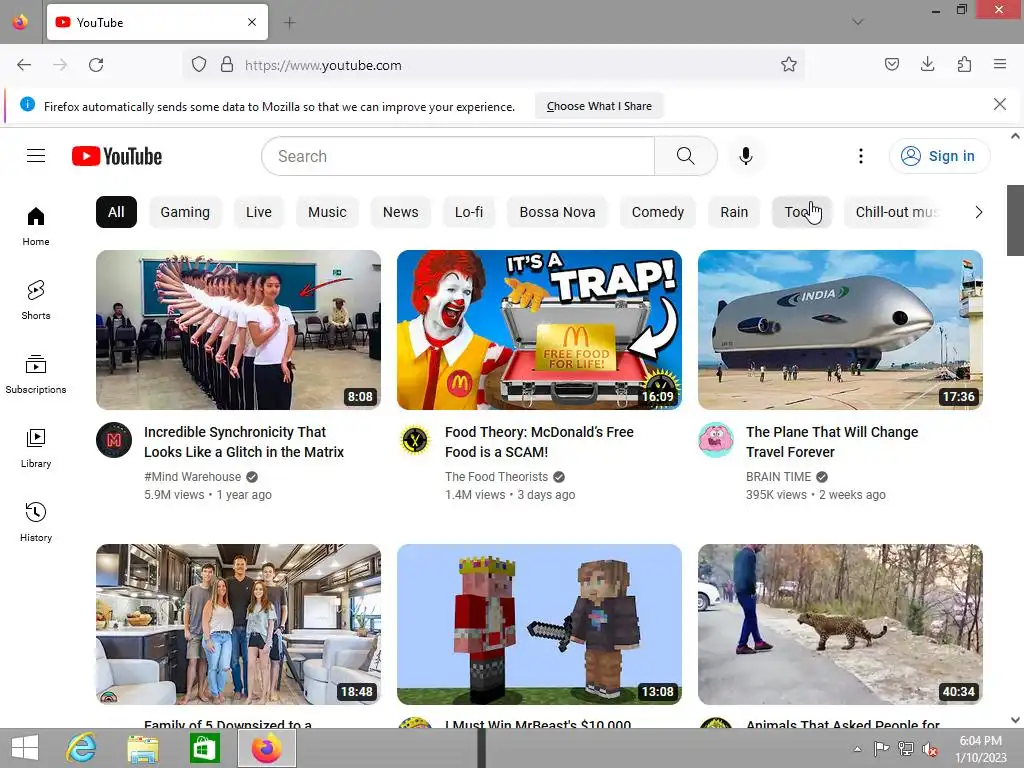Play the Ronald McDonald trap thumbnail
Screen dimensions: 1024x768
539,330
